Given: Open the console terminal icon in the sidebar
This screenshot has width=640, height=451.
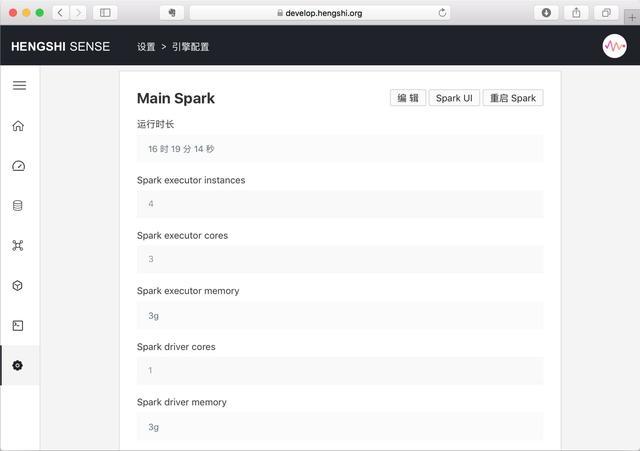Looking at the screenshot, I should (x=18, y=325).
